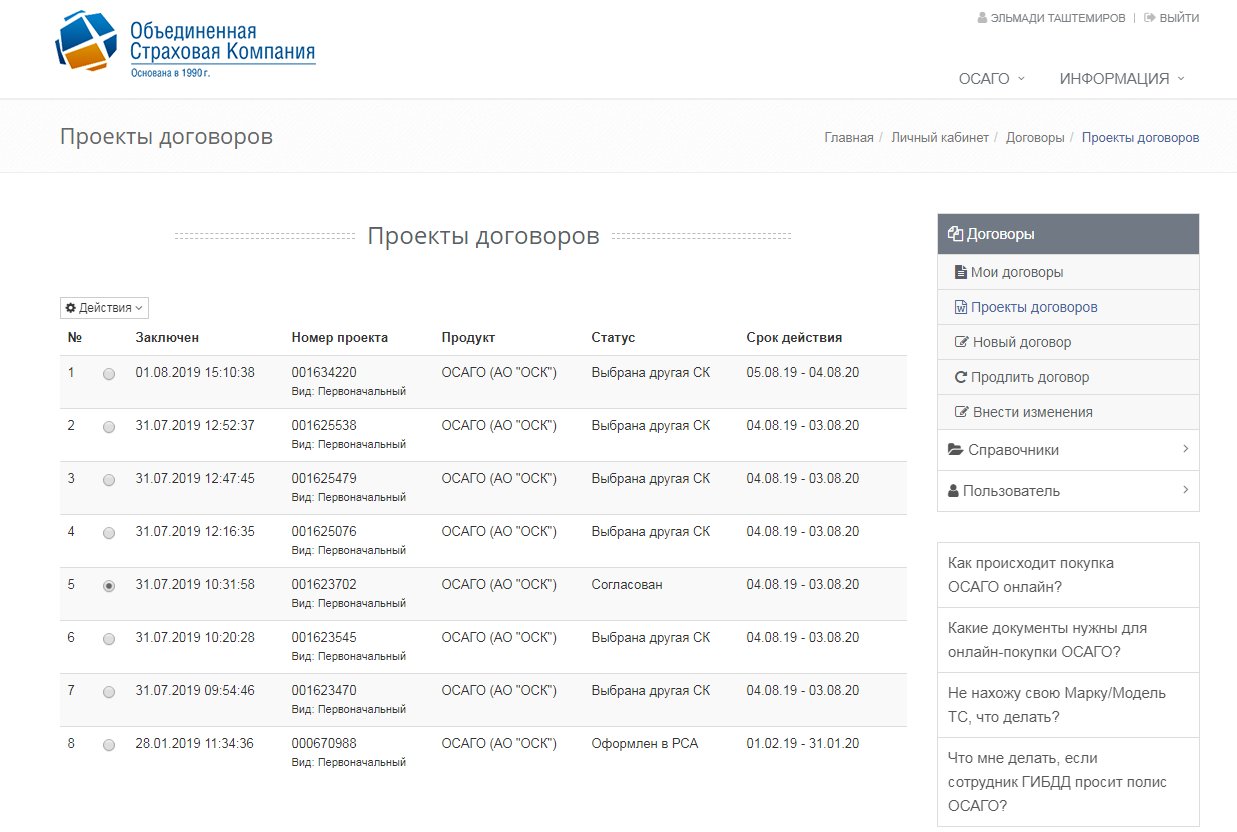
Task: Click the Договоры panel header icon
Action: (x=955, y=234)
